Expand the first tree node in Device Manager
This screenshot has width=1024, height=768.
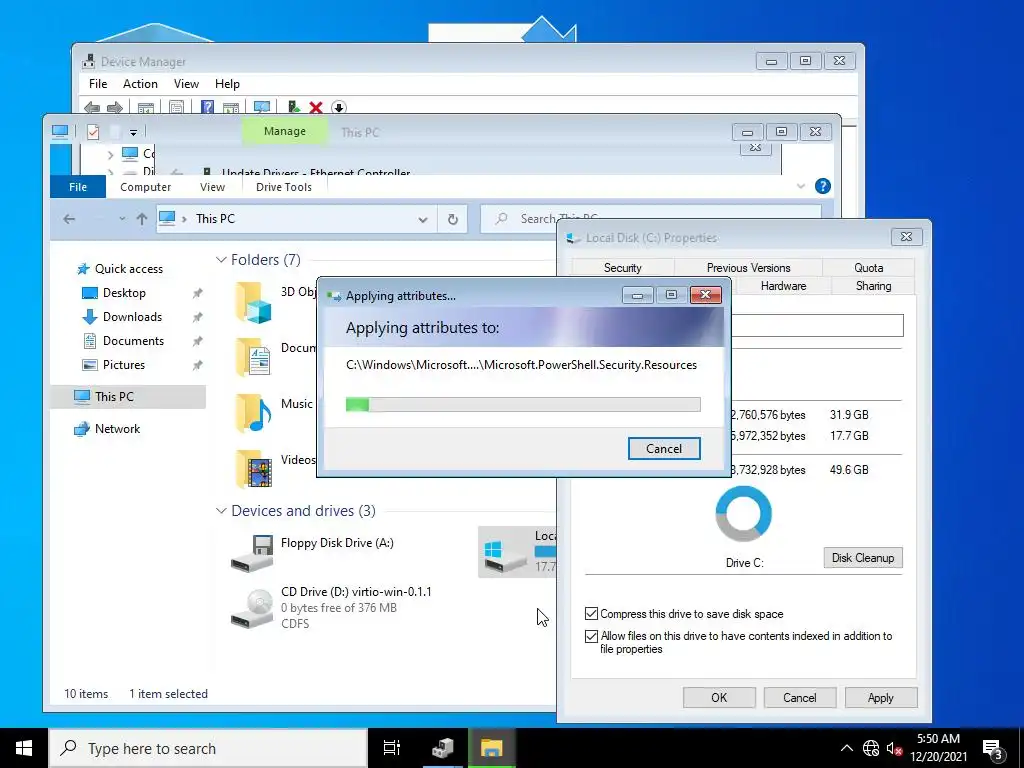click(110, 155)
